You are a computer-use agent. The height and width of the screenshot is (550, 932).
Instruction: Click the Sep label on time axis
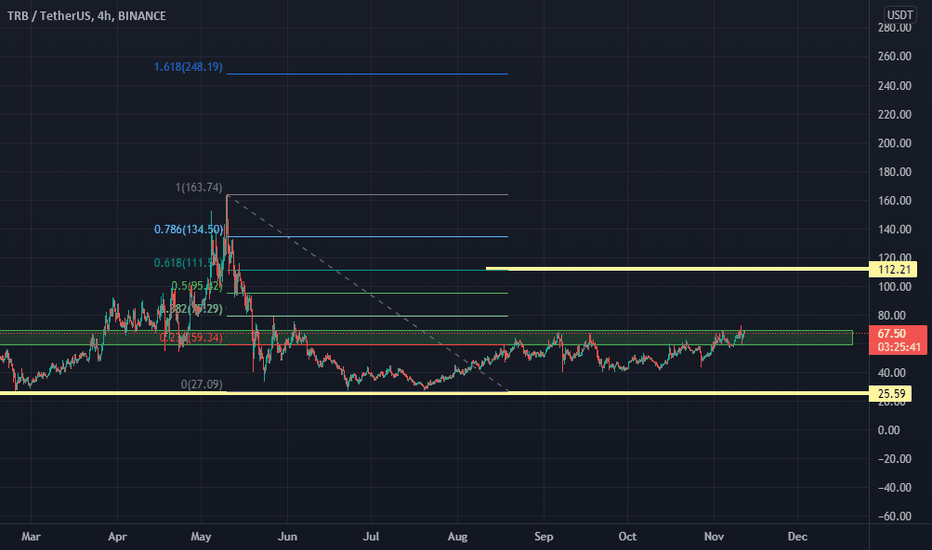[x=543, y=536]
